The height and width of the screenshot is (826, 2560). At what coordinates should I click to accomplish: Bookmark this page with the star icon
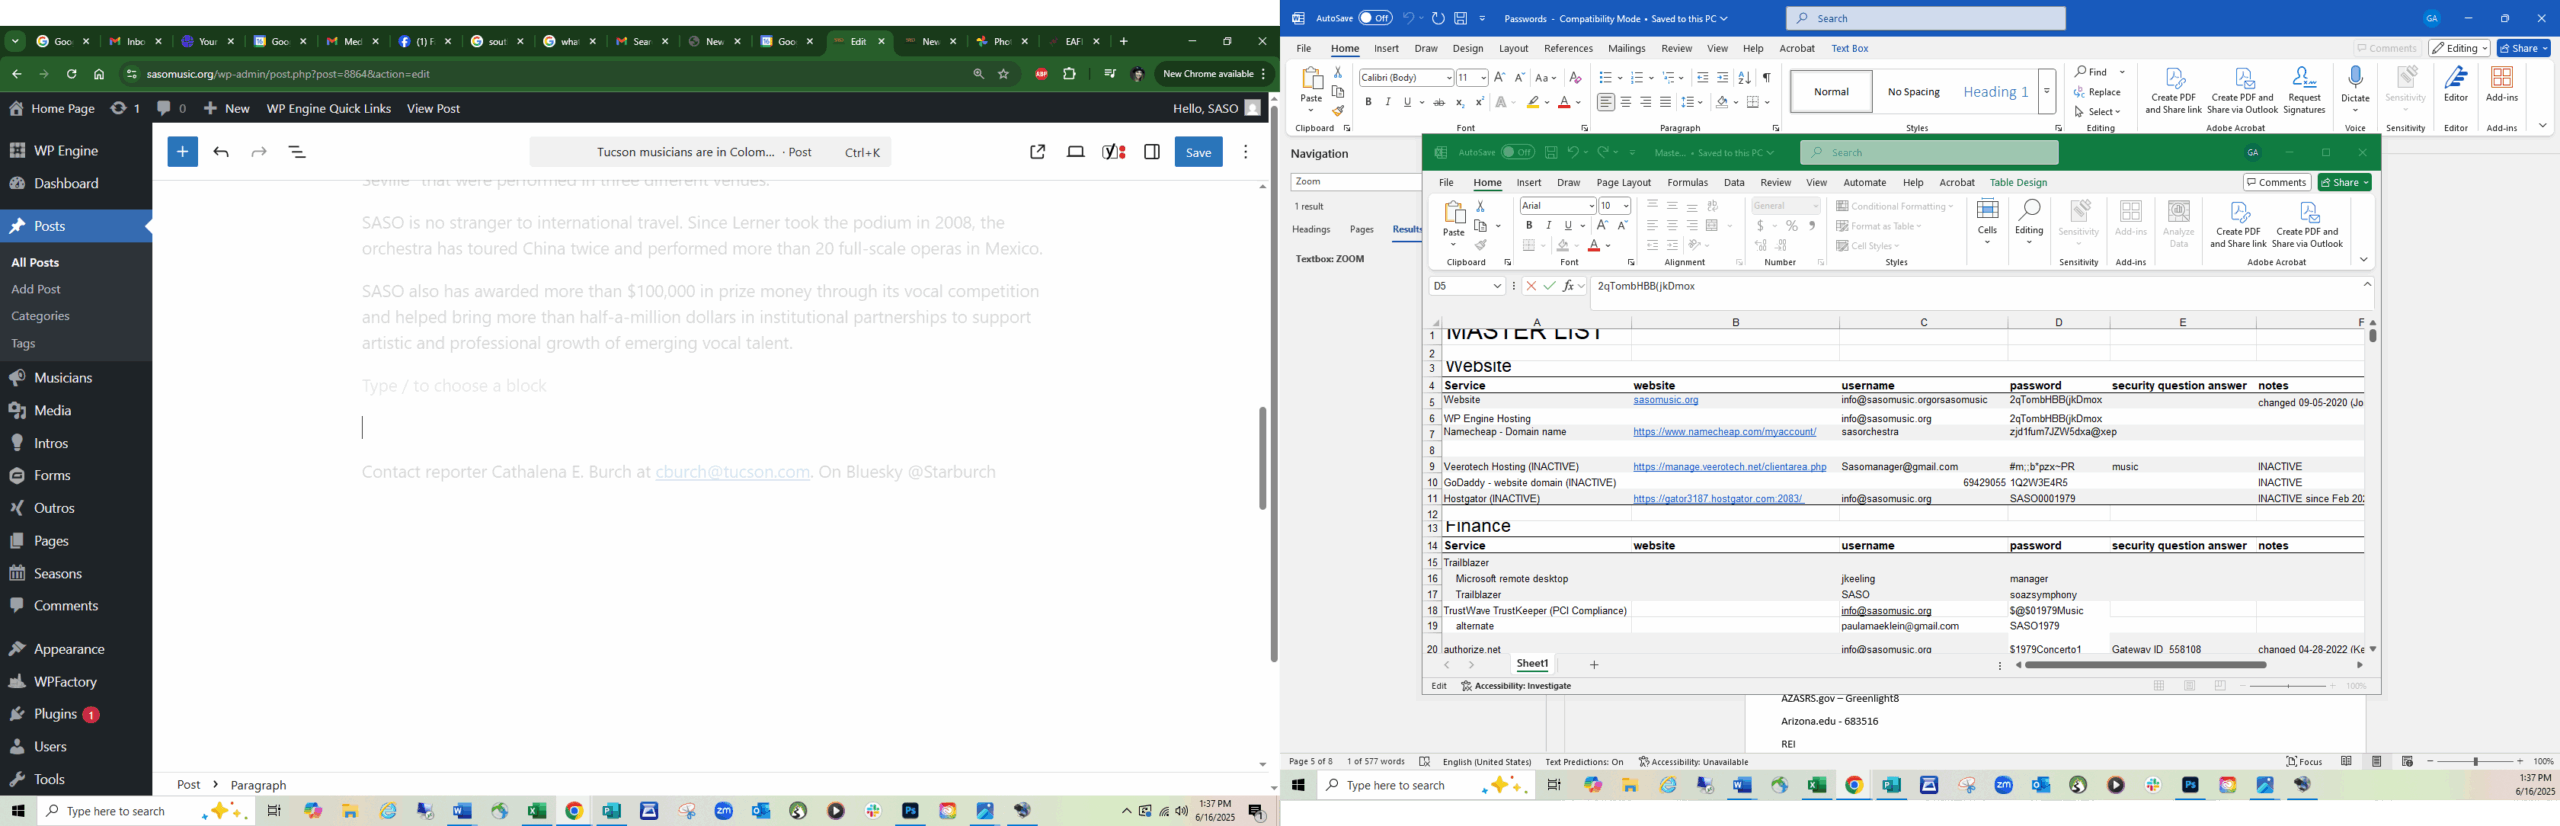click(x=1003, y=74)
